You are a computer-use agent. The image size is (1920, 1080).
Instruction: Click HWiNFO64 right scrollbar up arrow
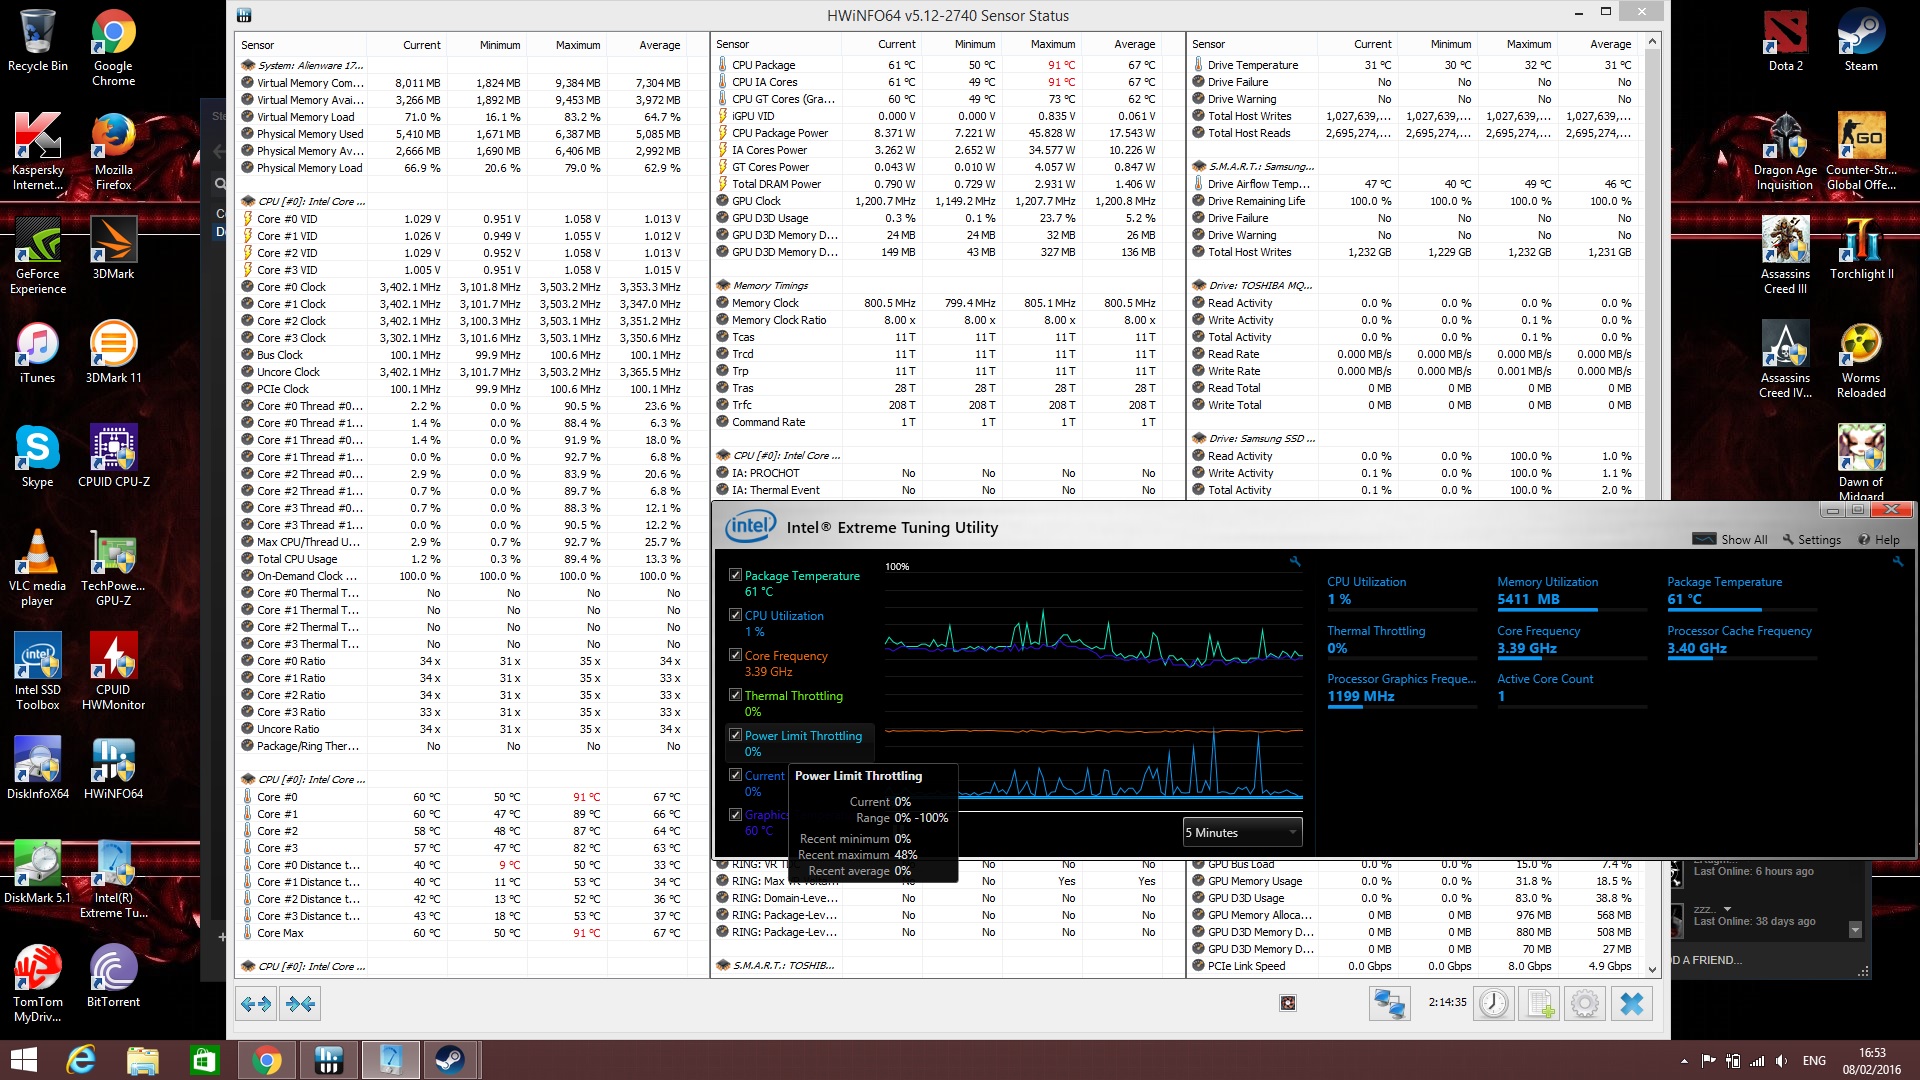pyautogui.click(x=1652, y=42)
